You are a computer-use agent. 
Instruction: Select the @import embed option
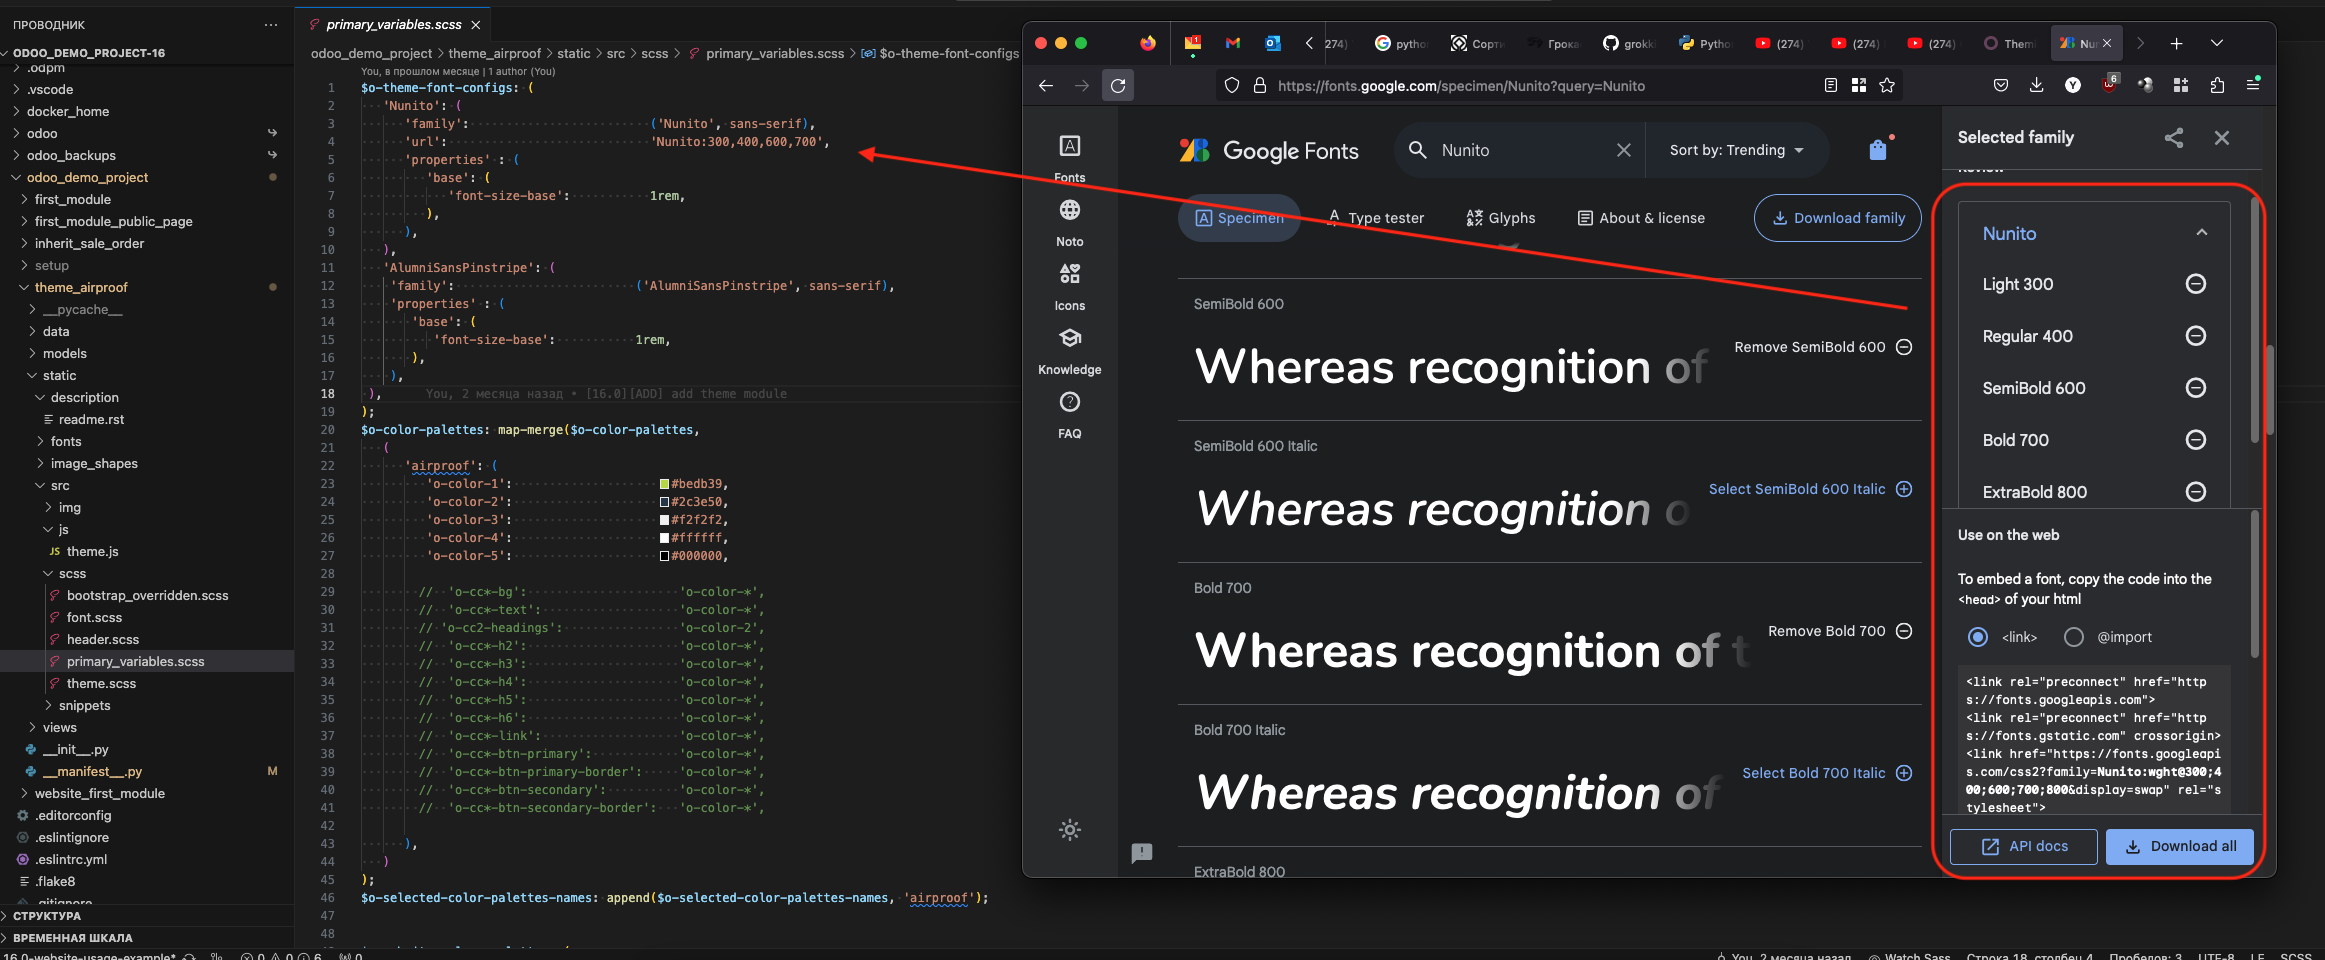tap(2074, 637)
